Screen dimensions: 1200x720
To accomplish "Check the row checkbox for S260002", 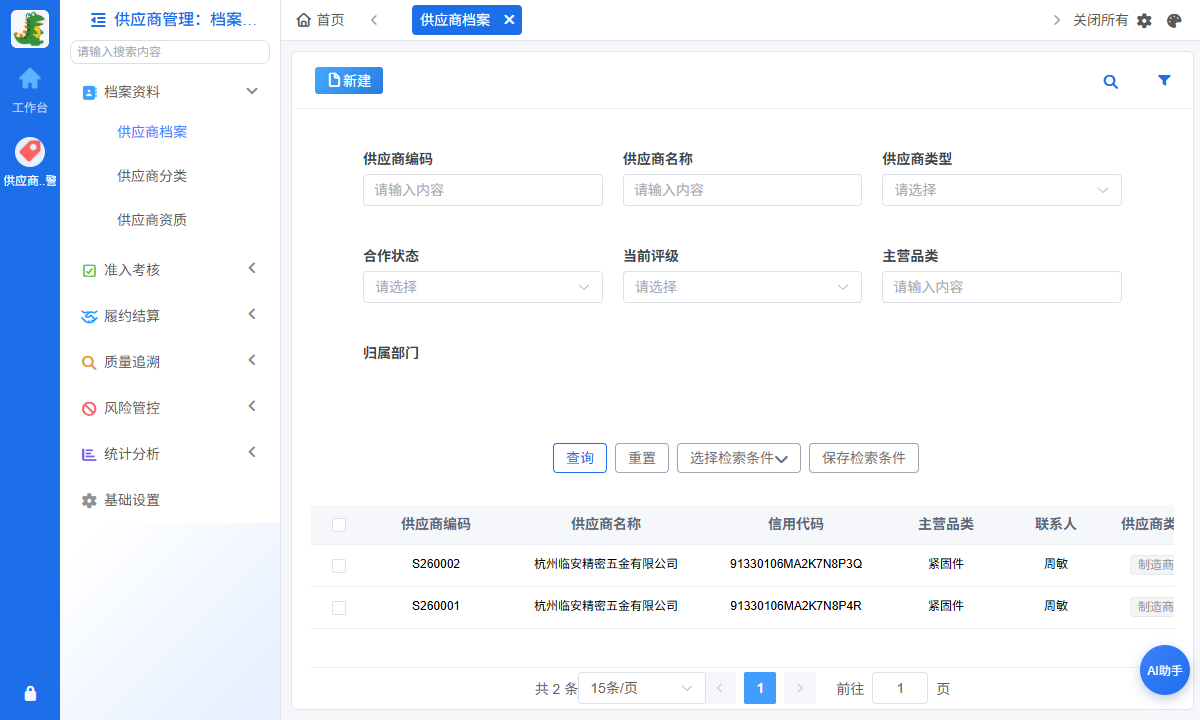I will (339, 566).
